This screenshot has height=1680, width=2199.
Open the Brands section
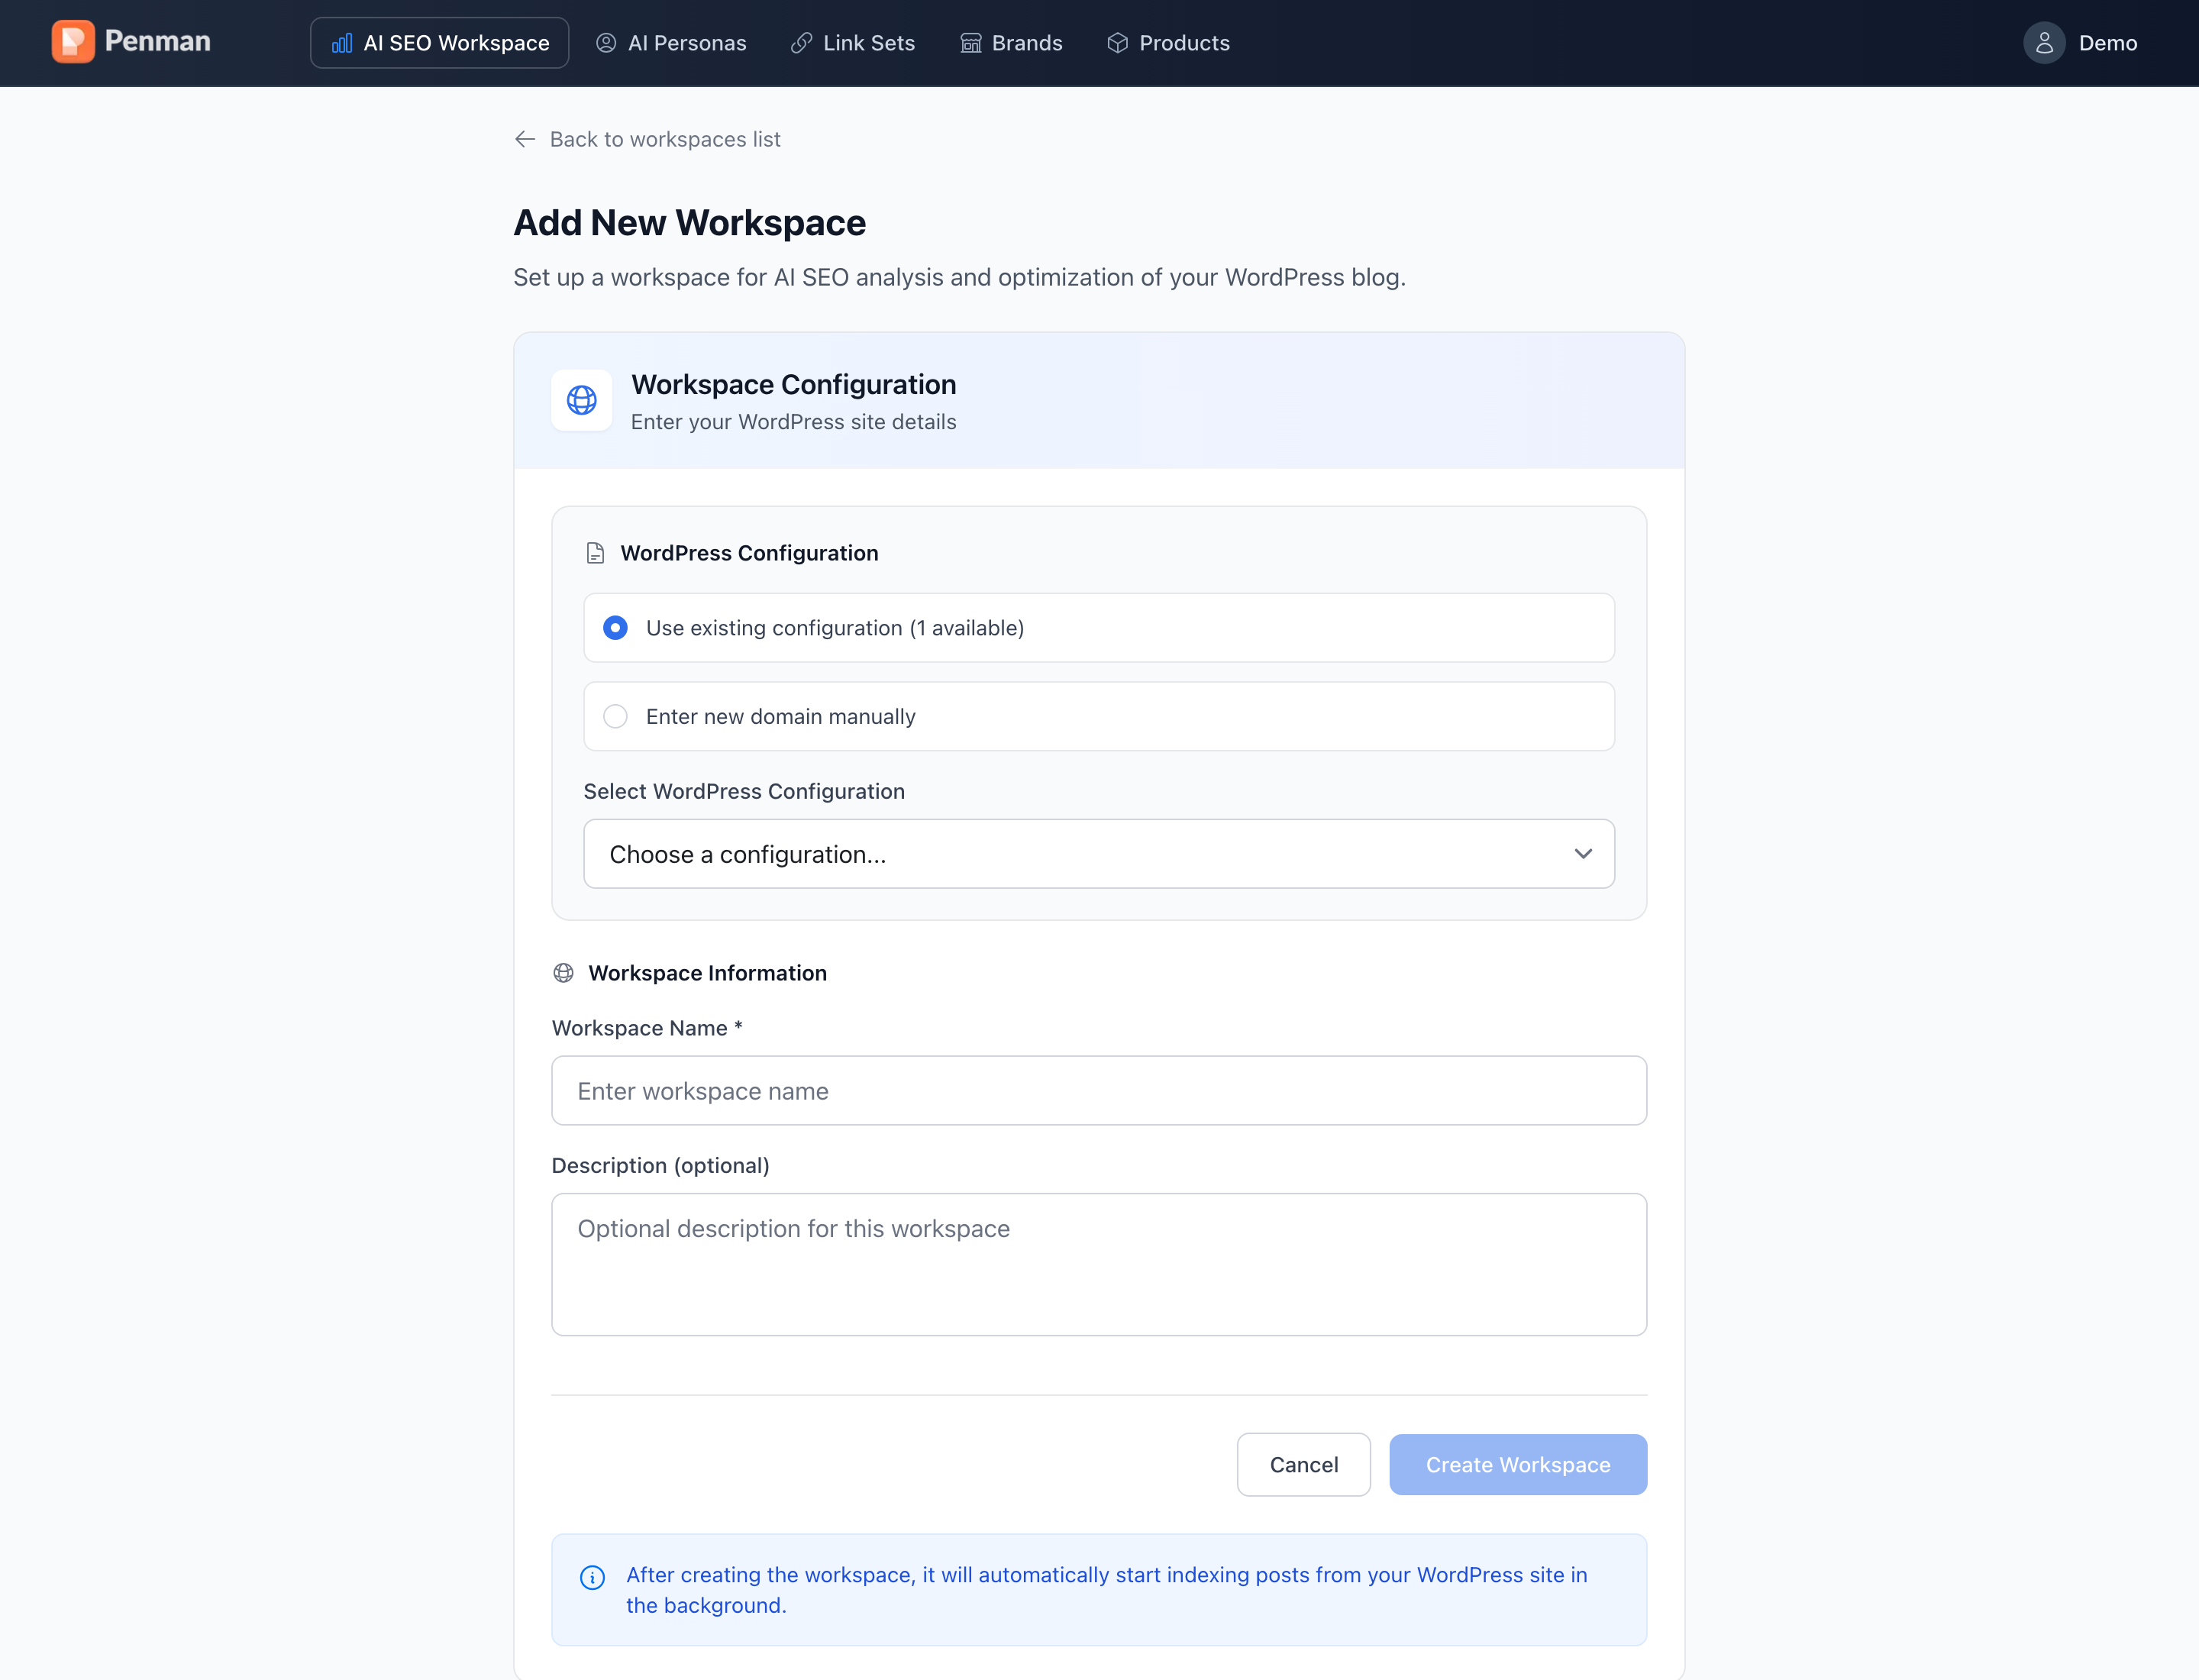[1011, 43]
